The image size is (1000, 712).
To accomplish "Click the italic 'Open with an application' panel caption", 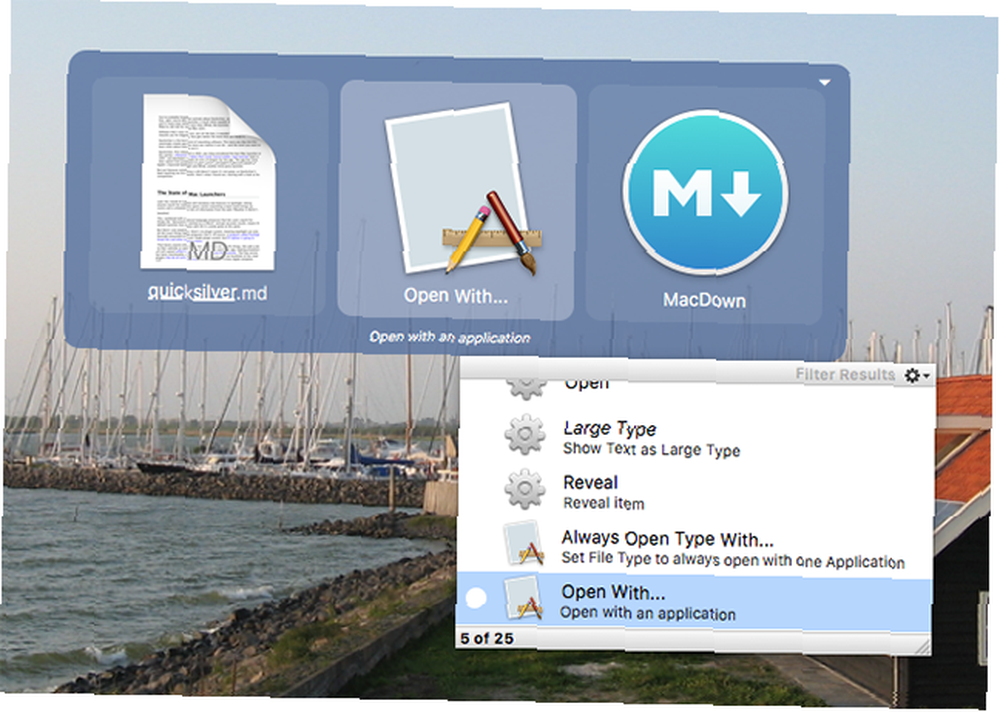I will click(x=450, y=337).
